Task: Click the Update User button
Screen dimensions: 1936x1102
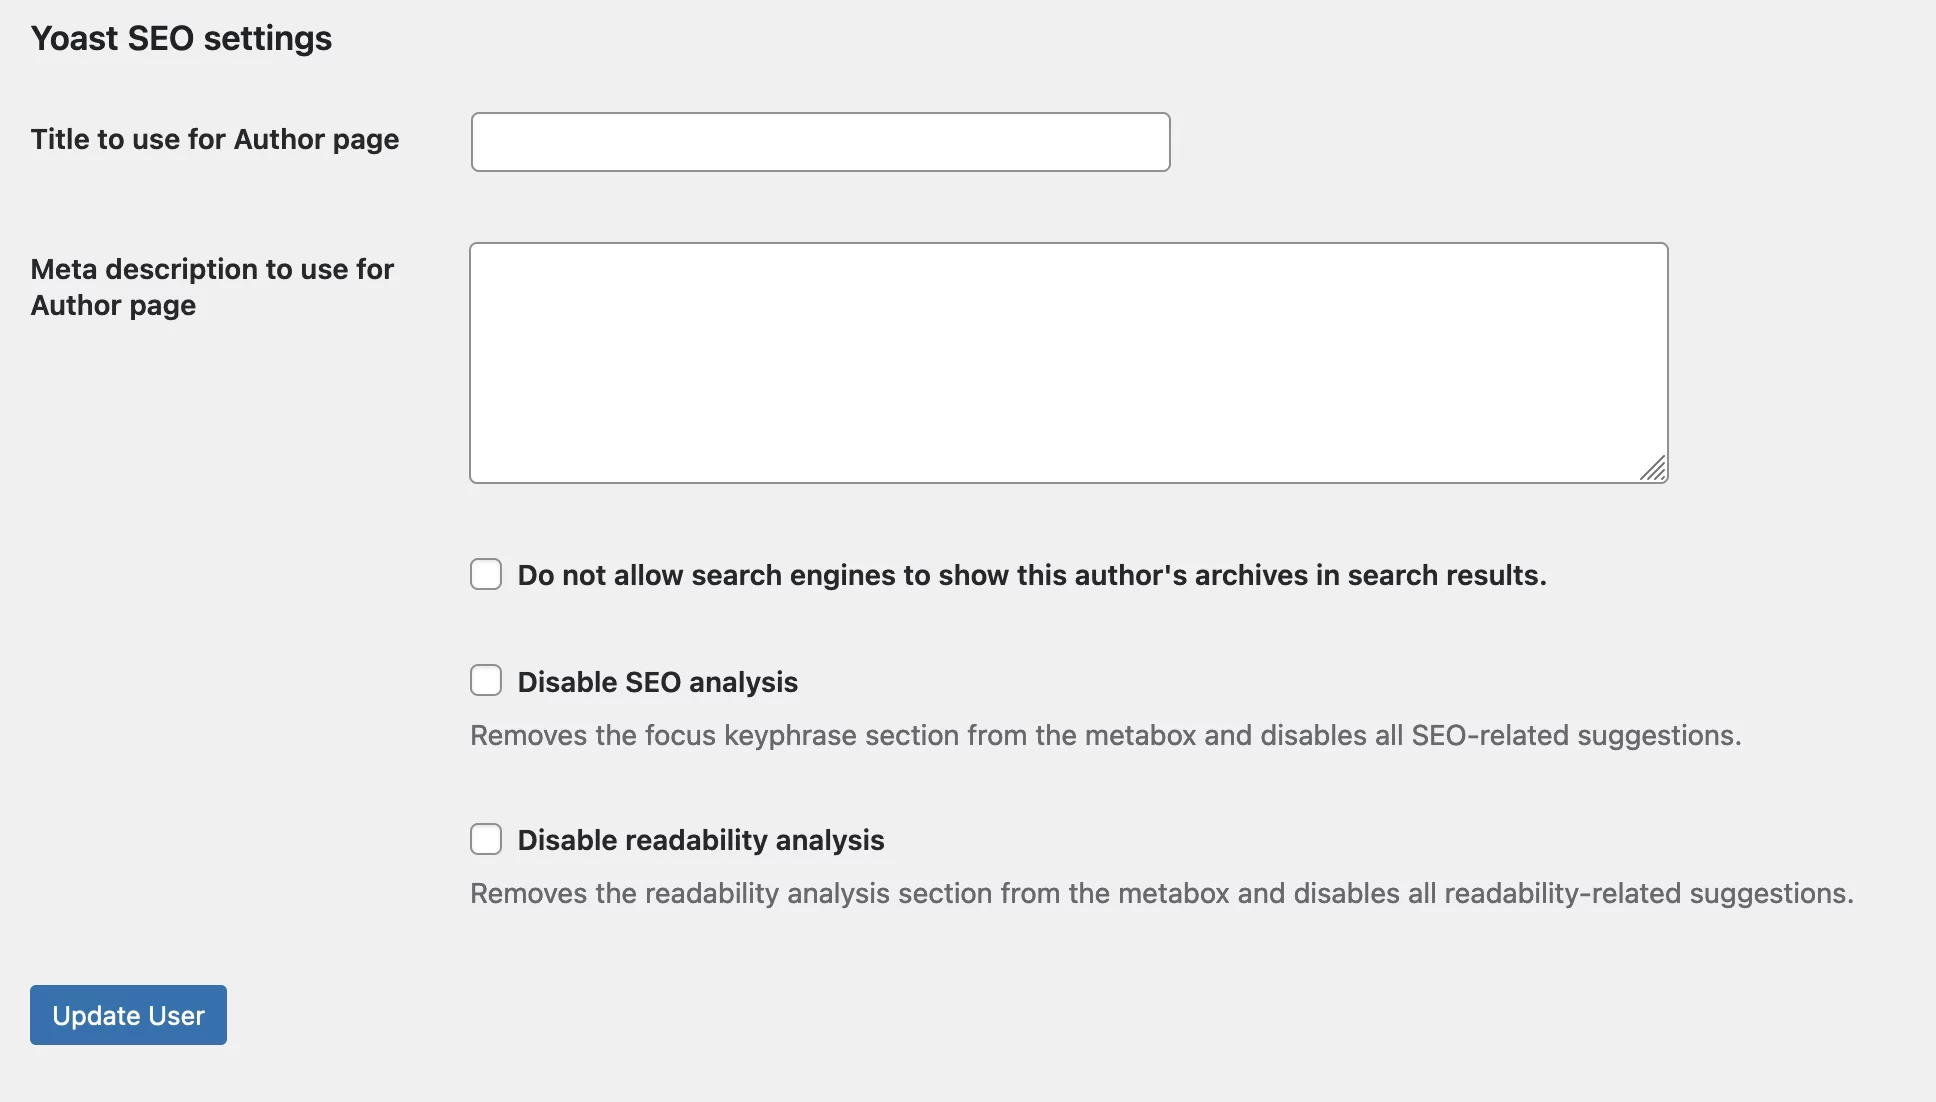Action: [x=128, y=1015]
